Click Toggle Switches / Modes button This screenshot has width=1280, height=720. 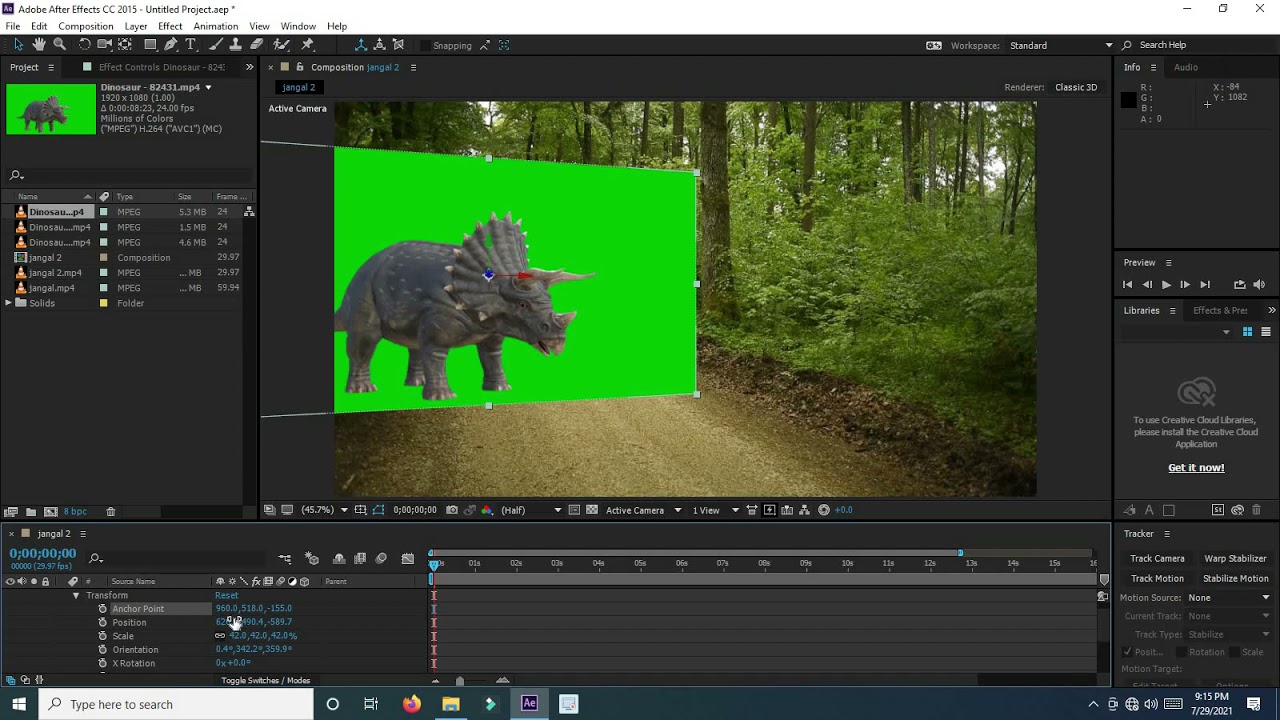tap(265, 680)
